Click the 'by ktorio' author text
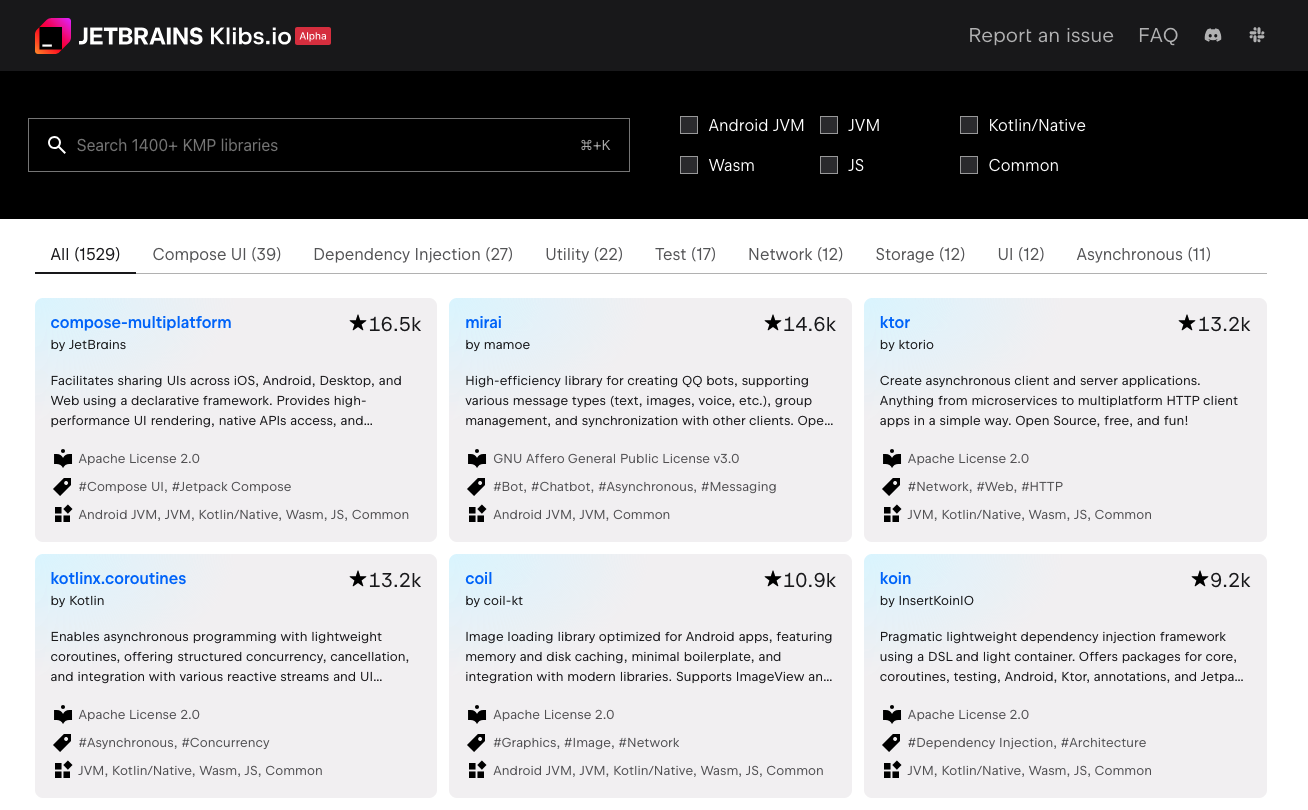Image resolution: width=1308 pixels, height=810 pixels. pyautogui.click(x=907, y=345)
